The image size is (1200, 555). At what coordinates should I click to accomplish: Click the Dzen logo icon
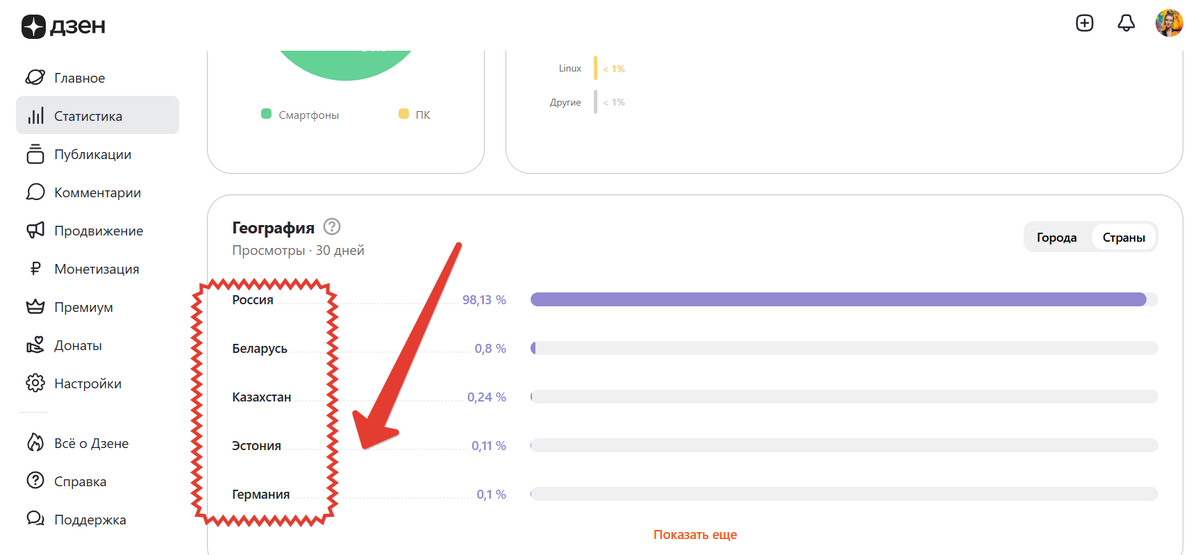34,25
